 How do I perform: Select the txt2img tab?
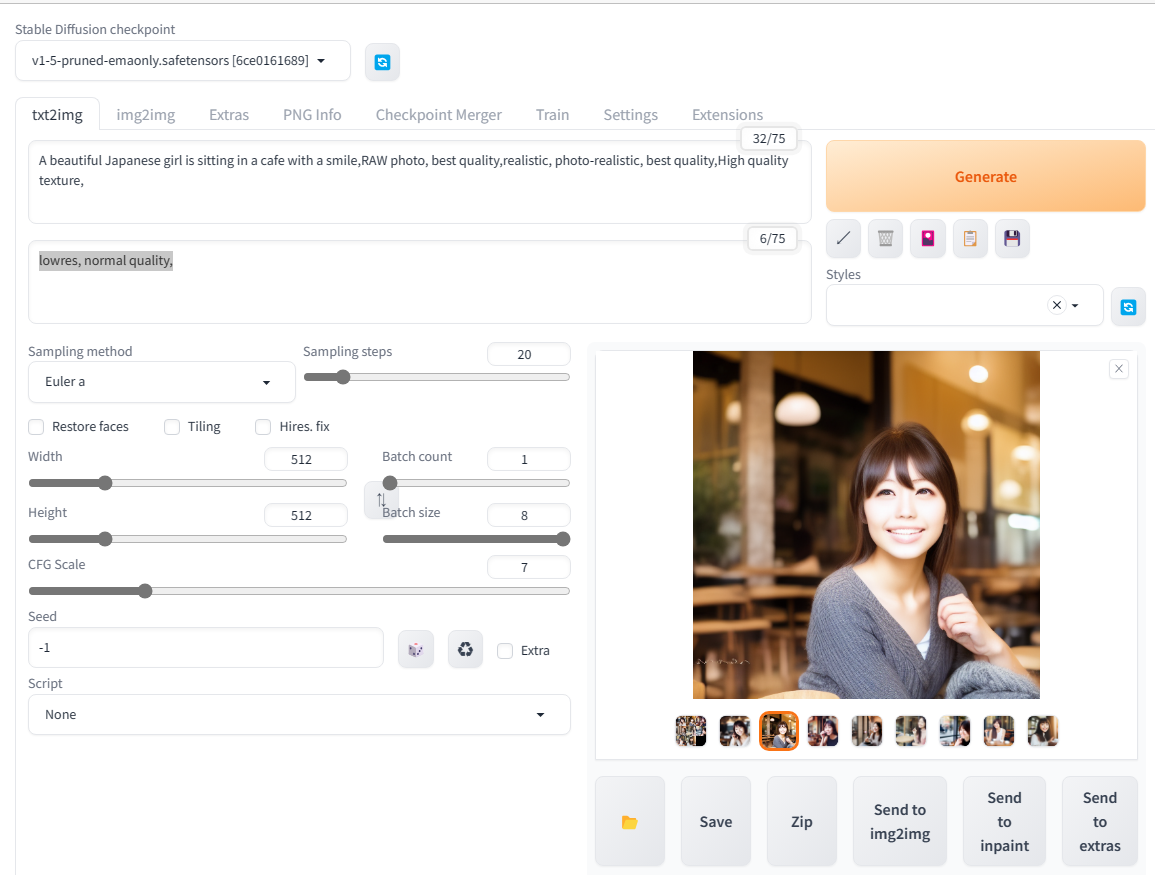pyautogui.click(x=57, y=115)
